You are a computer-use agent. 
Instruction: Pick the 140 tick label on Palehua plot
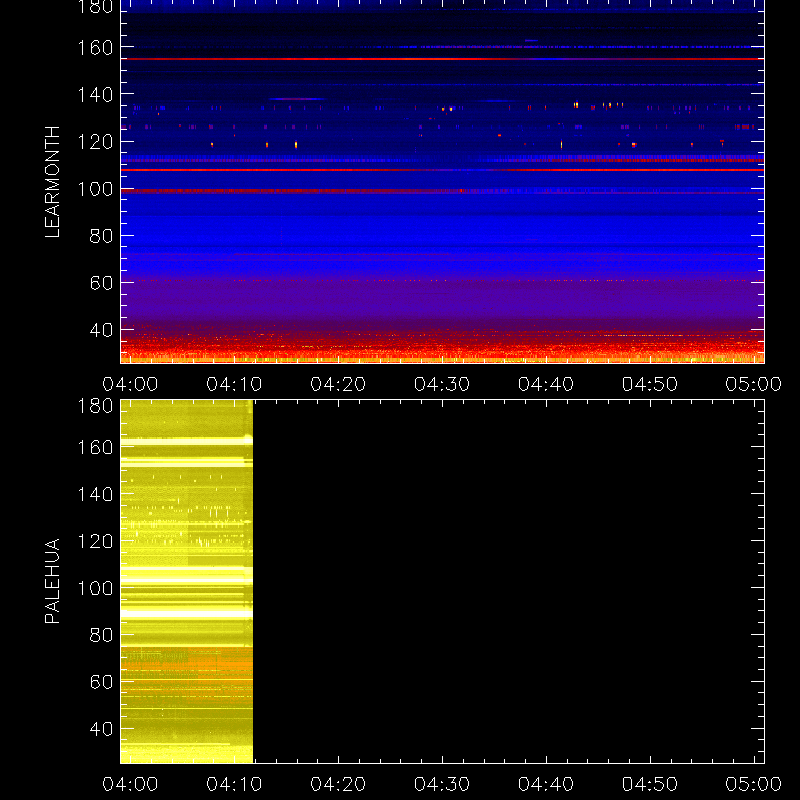[x=95, y=494]
